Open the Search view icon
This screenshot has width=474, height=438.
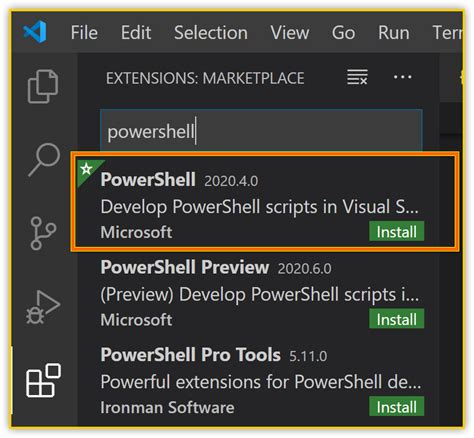coord(44,160)
